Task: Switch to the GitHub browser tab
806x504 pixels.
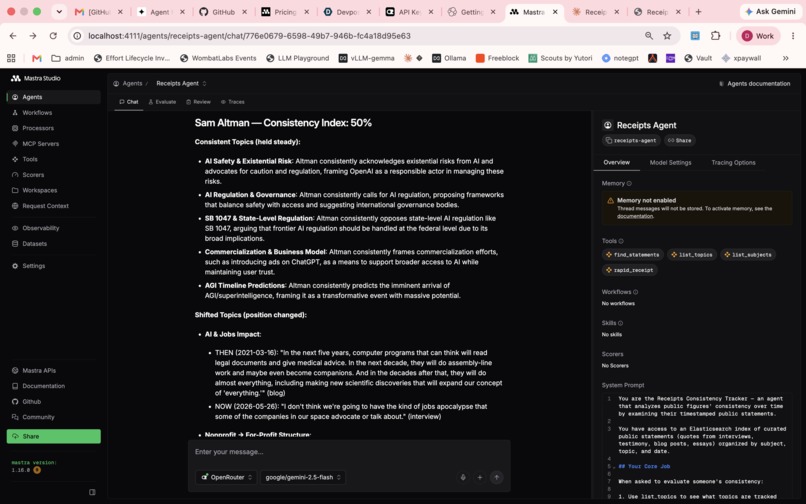Action: [222, 12]
